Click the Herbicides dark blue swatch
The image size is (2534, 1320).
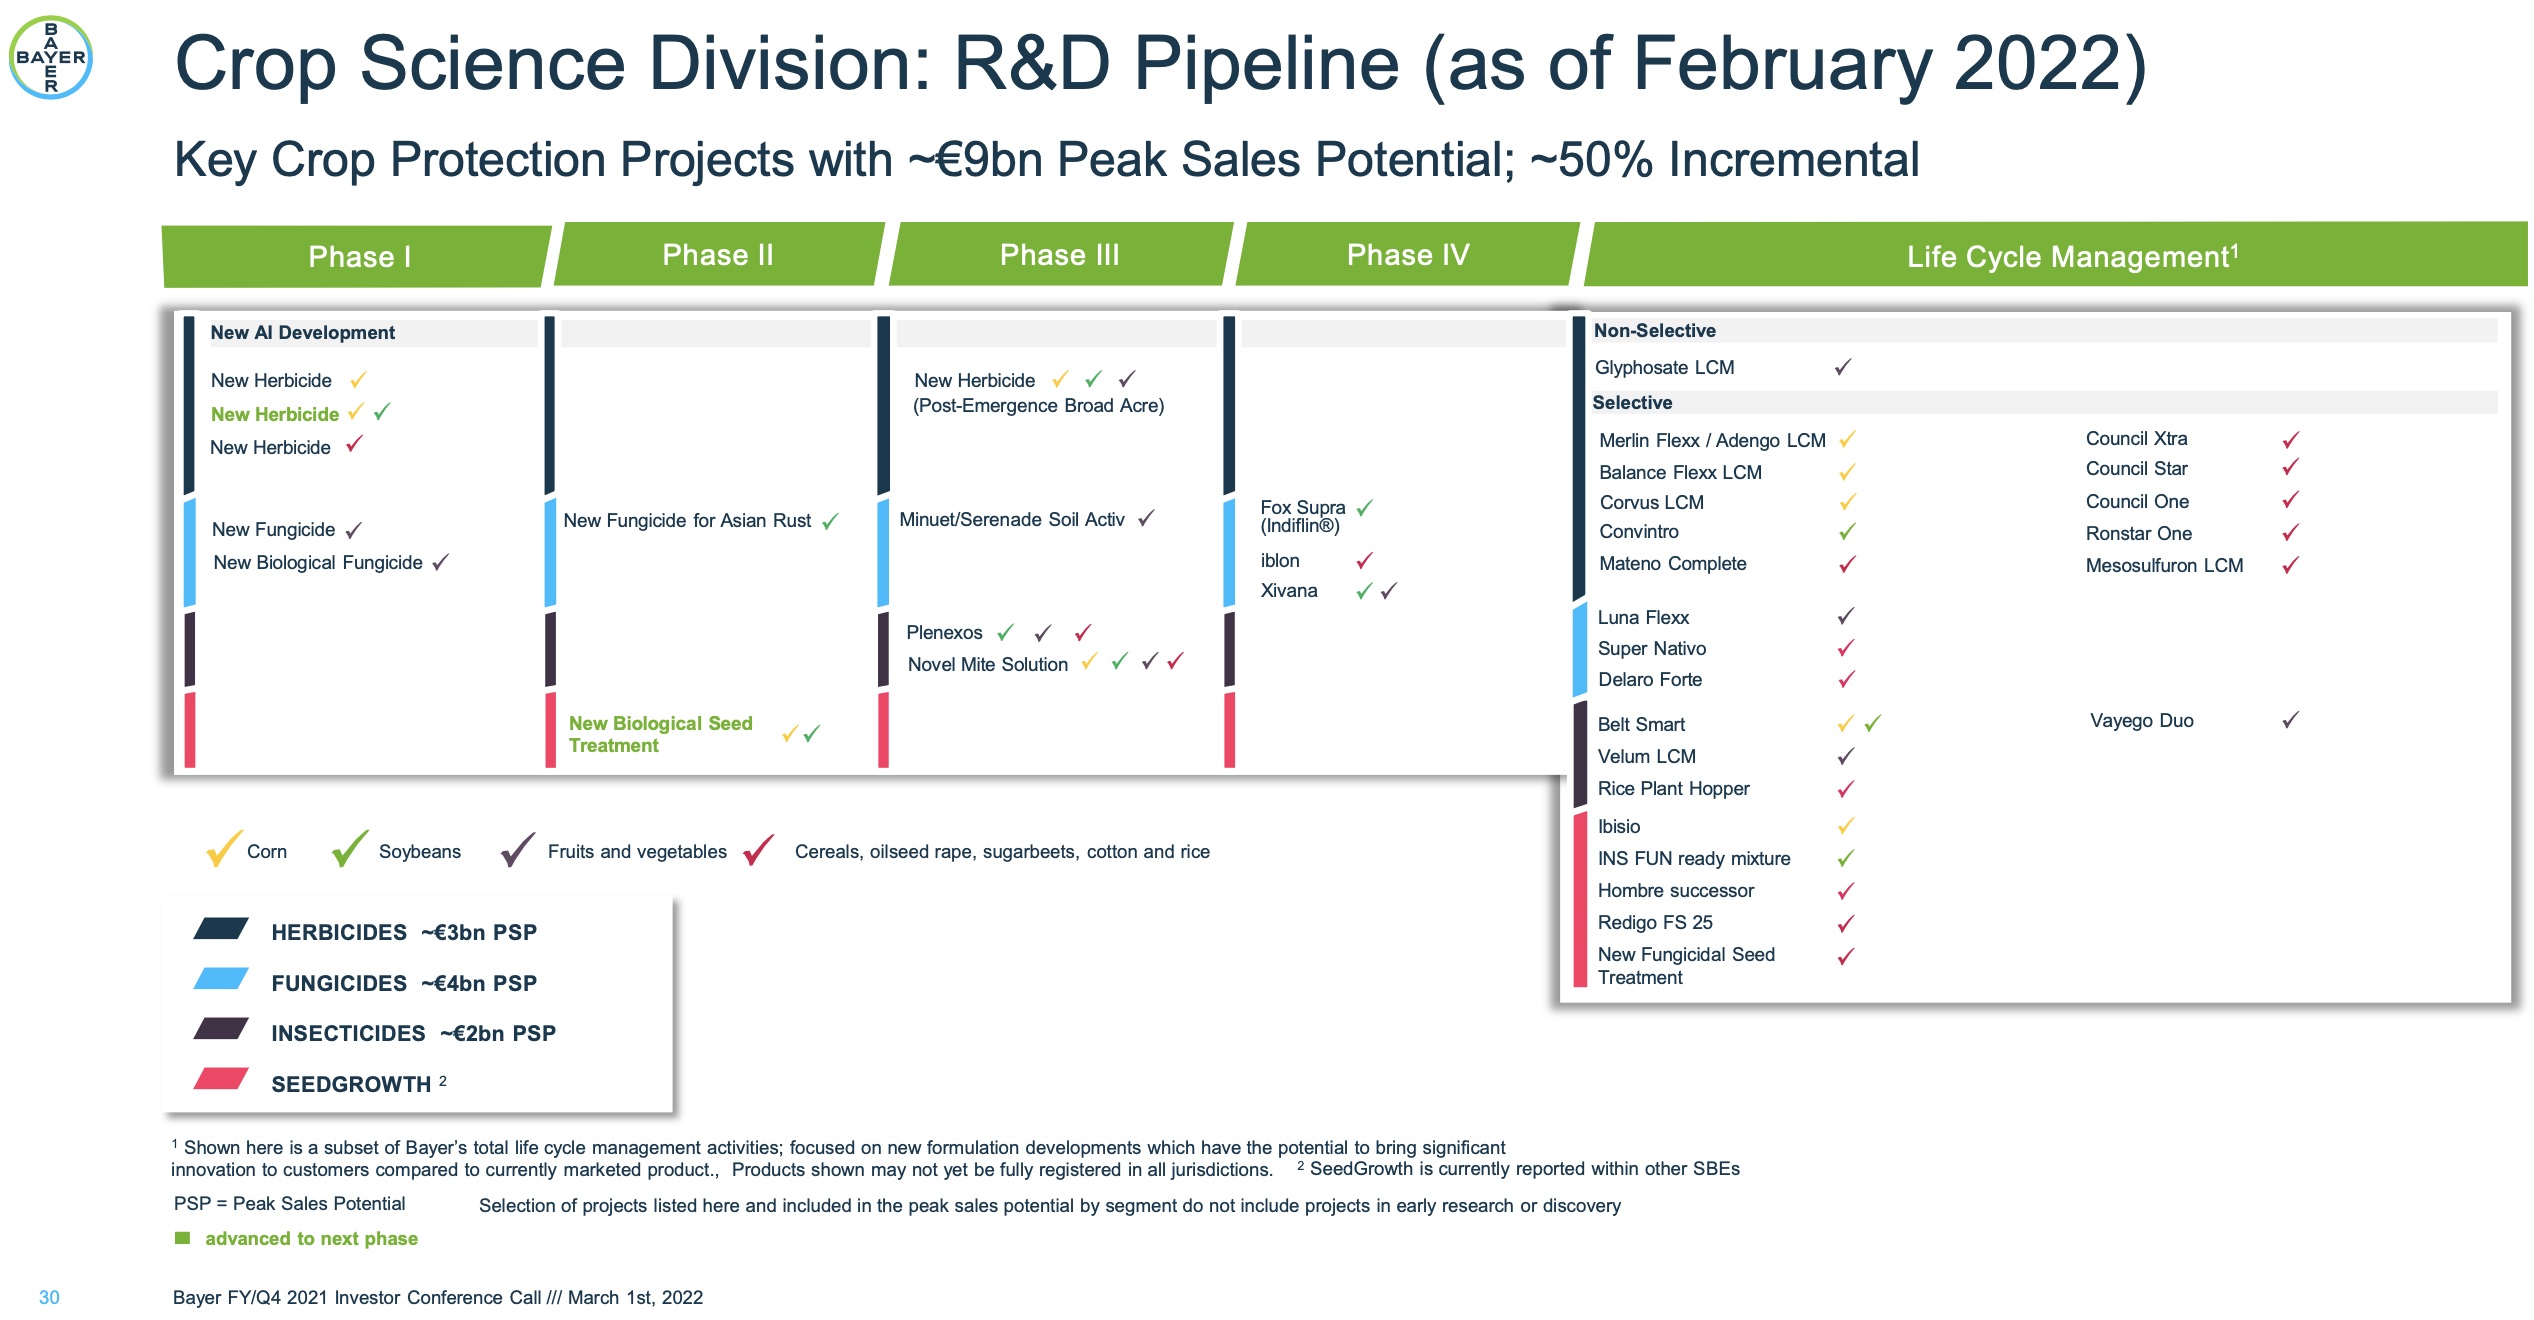click(x=221, y=929)
